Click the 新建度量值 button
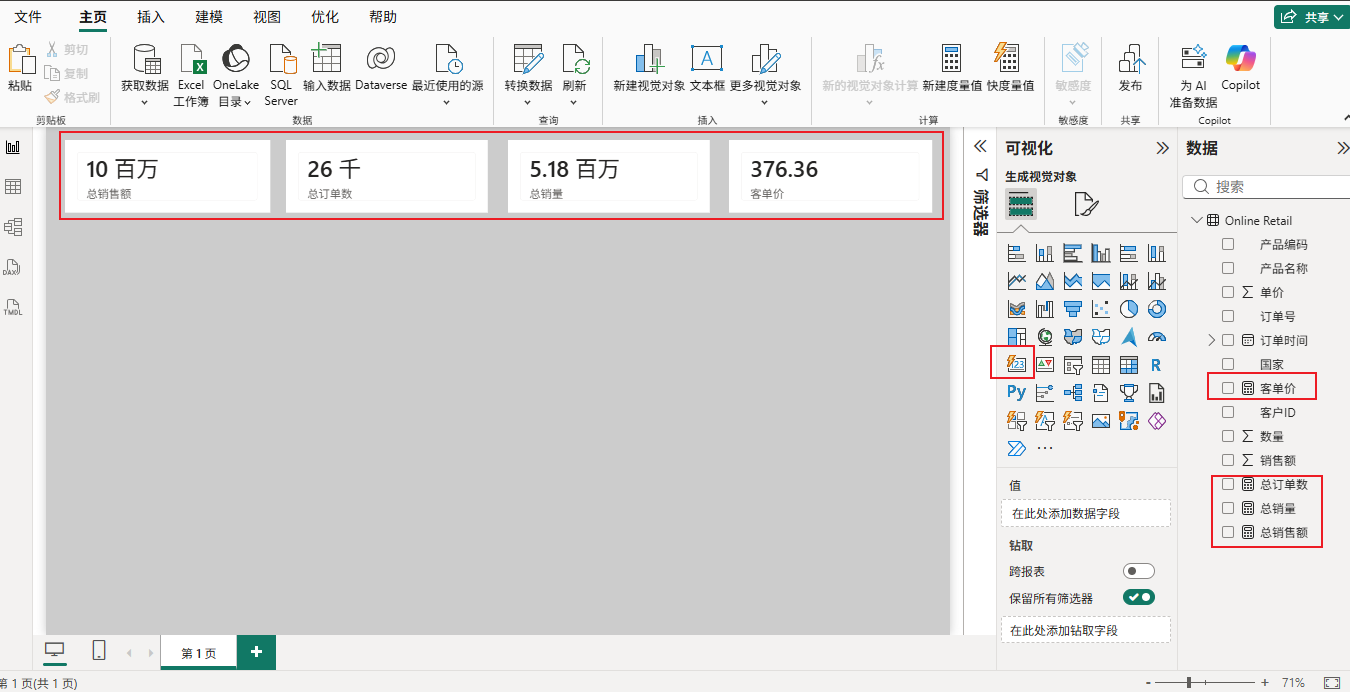Viewport: 1350px width, 692px height. coord(952,69)
